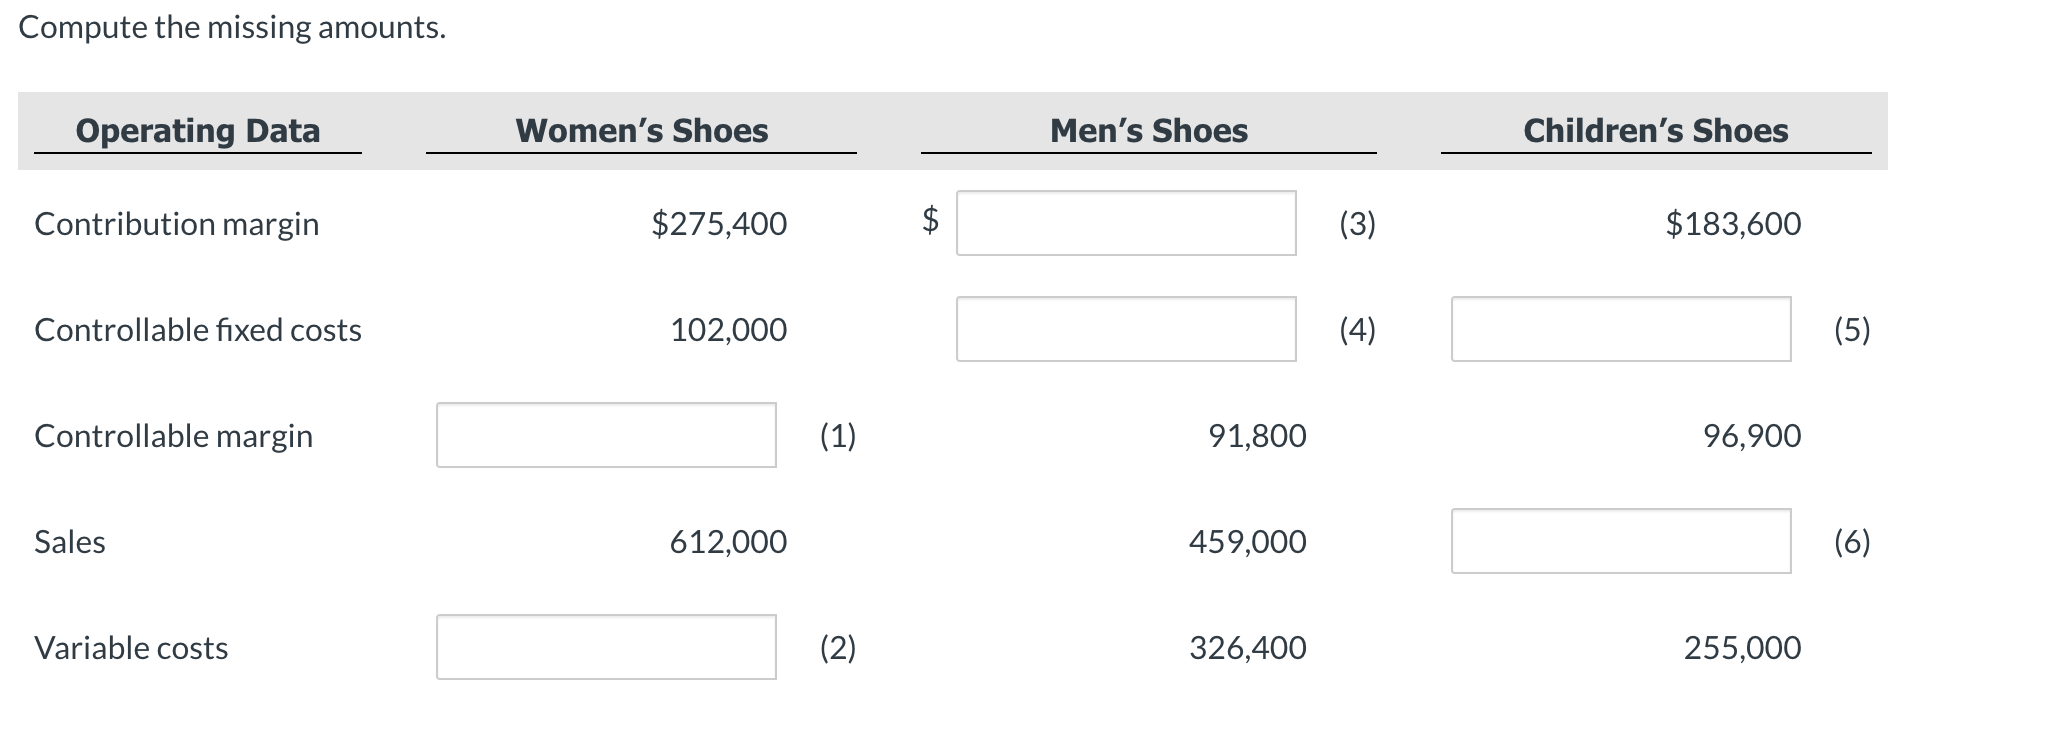This screenshot has height=736, width=2060.
Task: Click the Operating Data column header
Action: tap(198, 131)
